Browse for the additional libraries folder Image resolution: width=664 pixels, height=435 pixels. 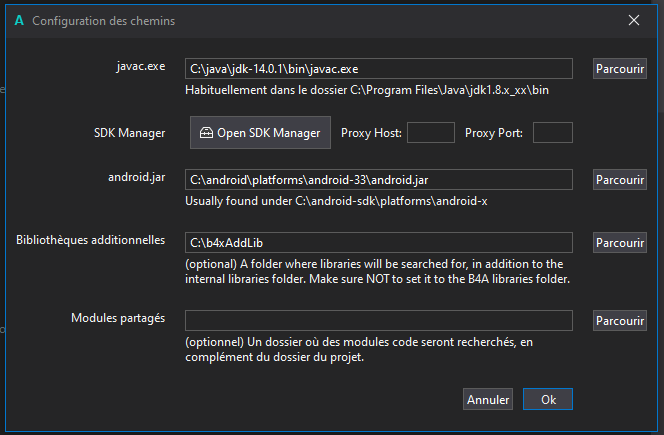click(619, 242)
